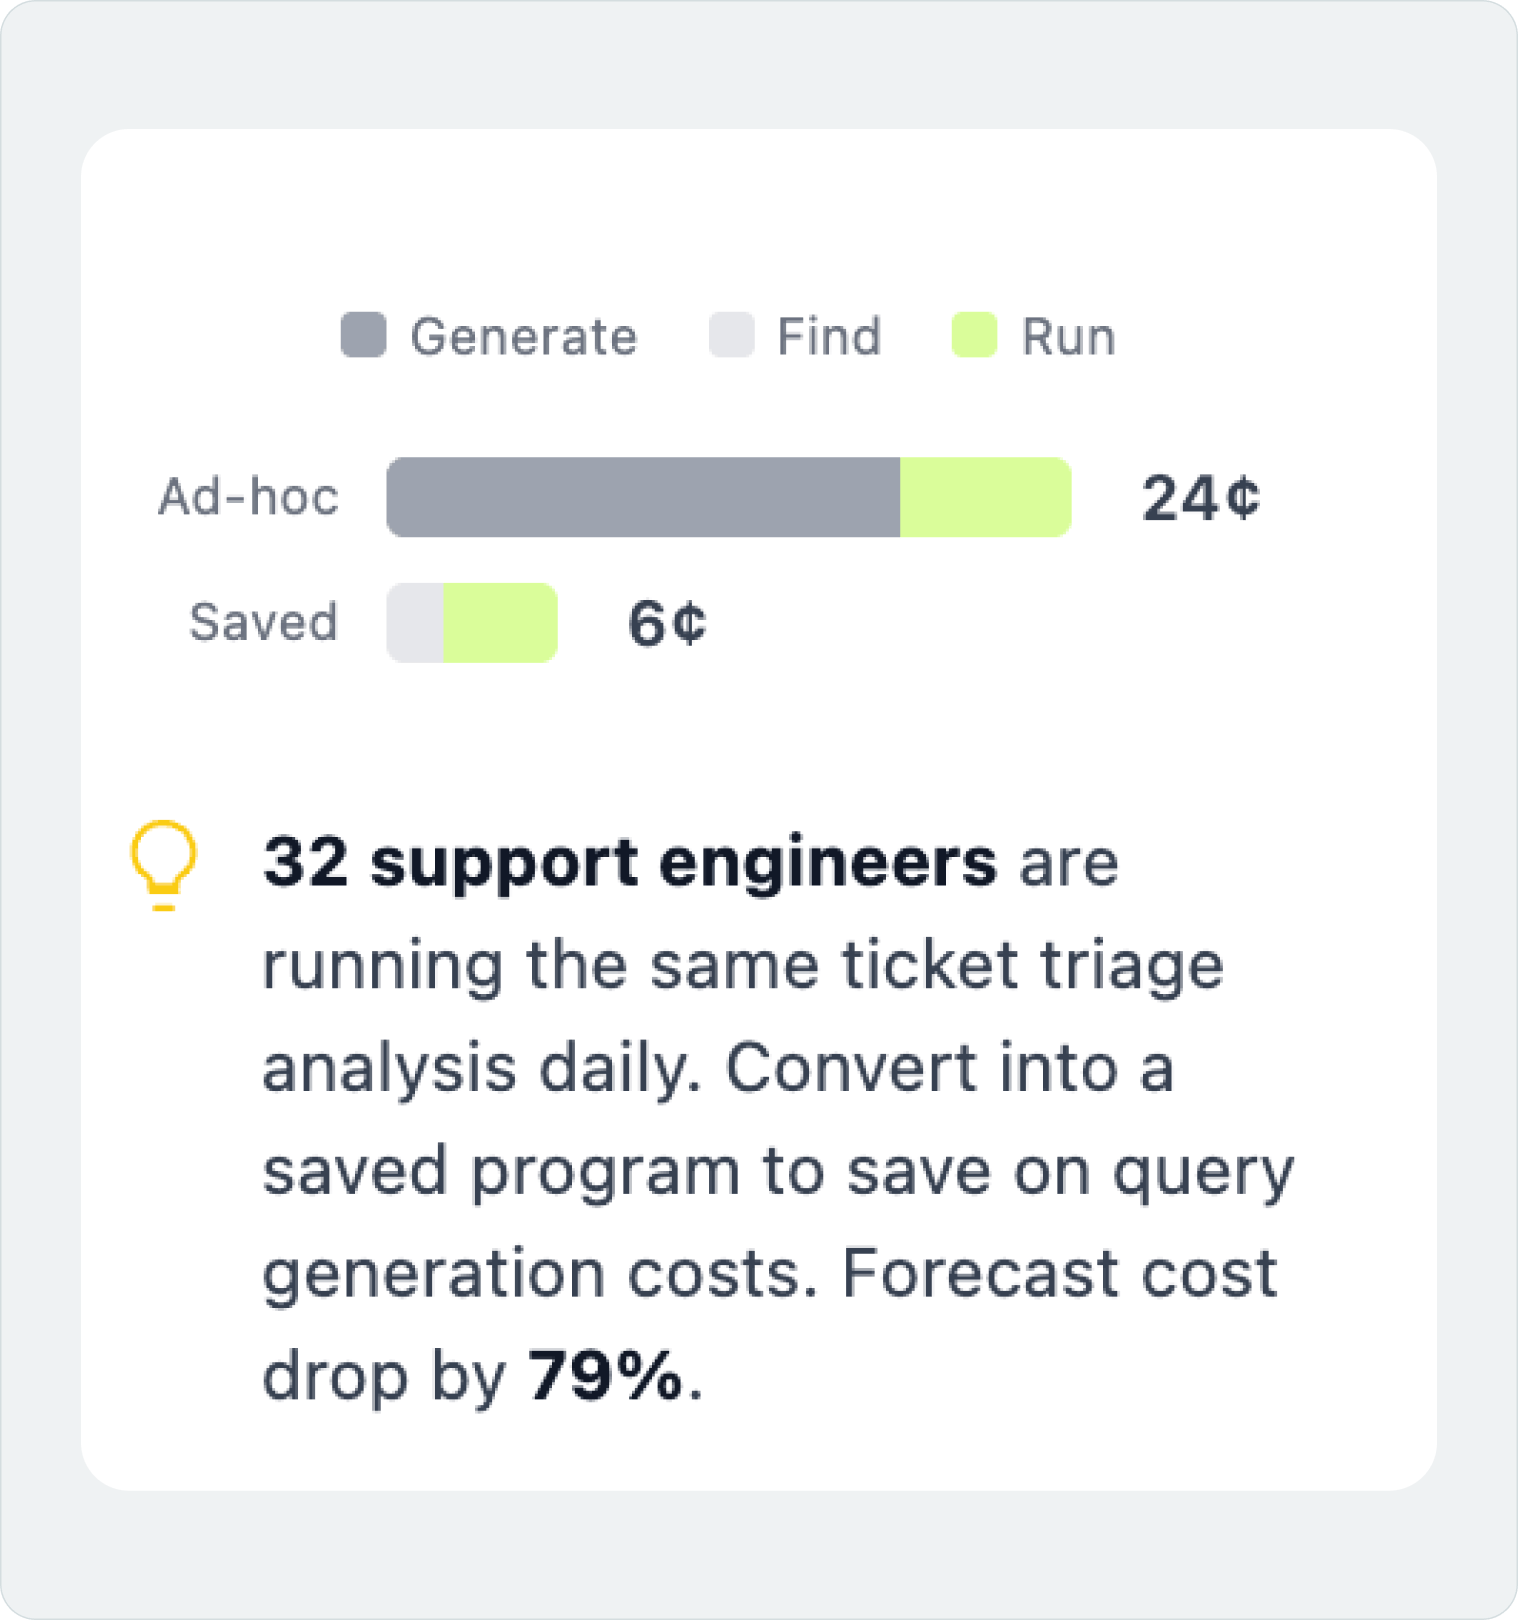
Task: Click the Find legend color swatch
Action: [x=731, y=335]
